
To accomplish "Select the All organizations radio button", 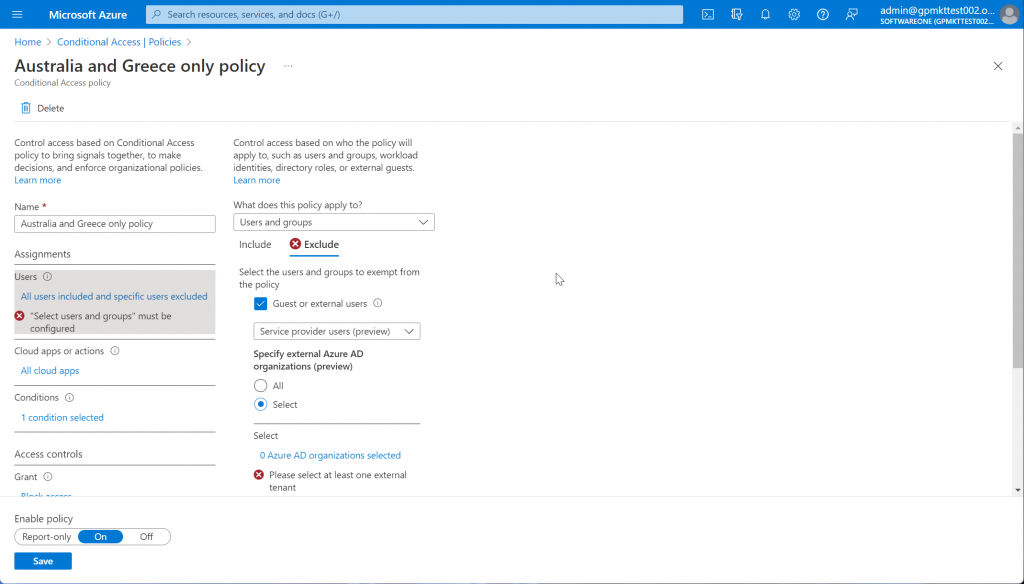I will click(261, 385).
